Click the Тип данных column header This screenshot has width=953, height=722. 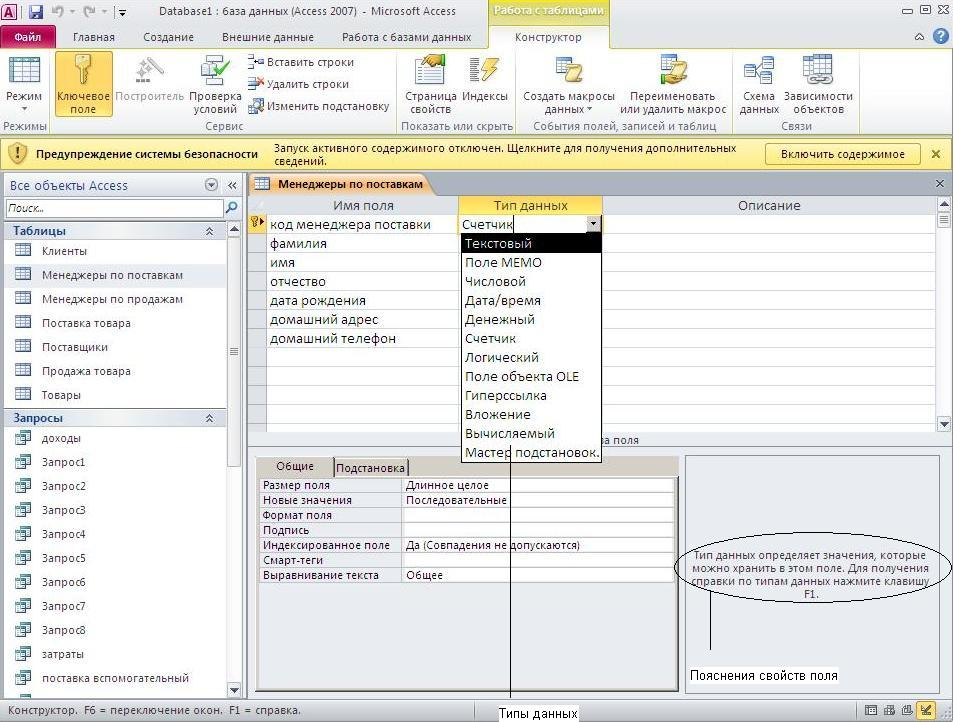[530, 205]
